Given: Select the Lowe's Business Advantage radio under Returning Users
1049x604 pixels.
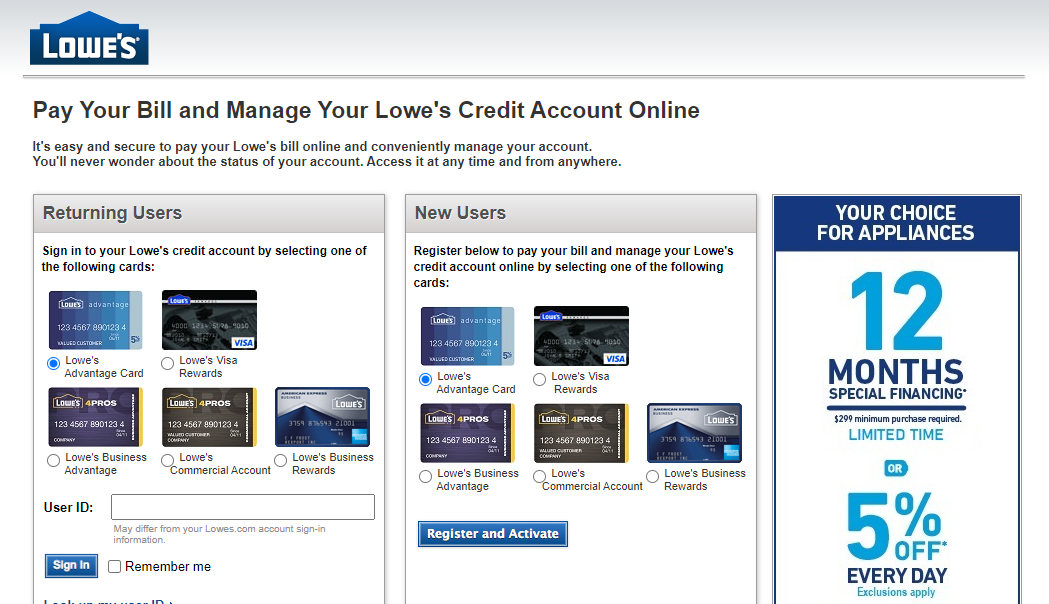Looking at the screenshot, I should pos(52,460).
